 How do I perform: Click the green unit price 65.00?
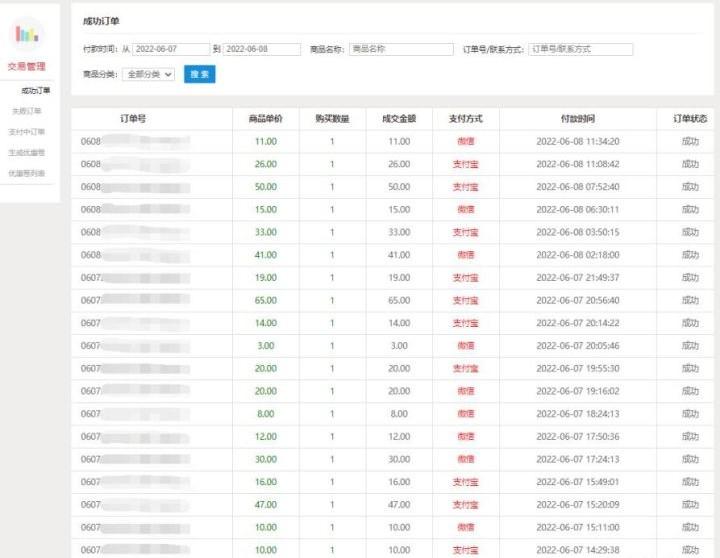click(x=266, y=300)
